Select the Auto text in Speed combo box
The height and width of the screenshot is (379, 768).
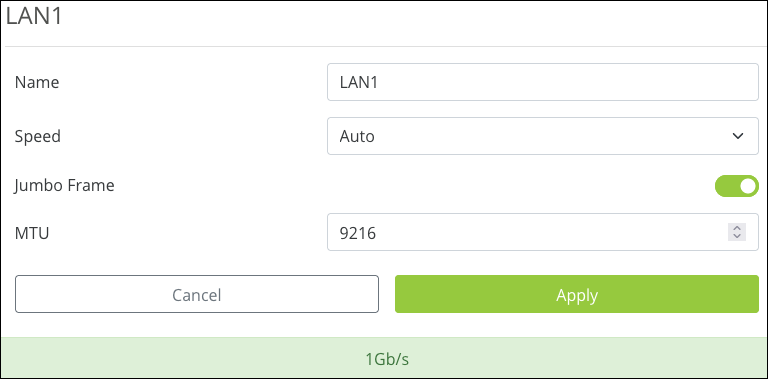point(357,136)
